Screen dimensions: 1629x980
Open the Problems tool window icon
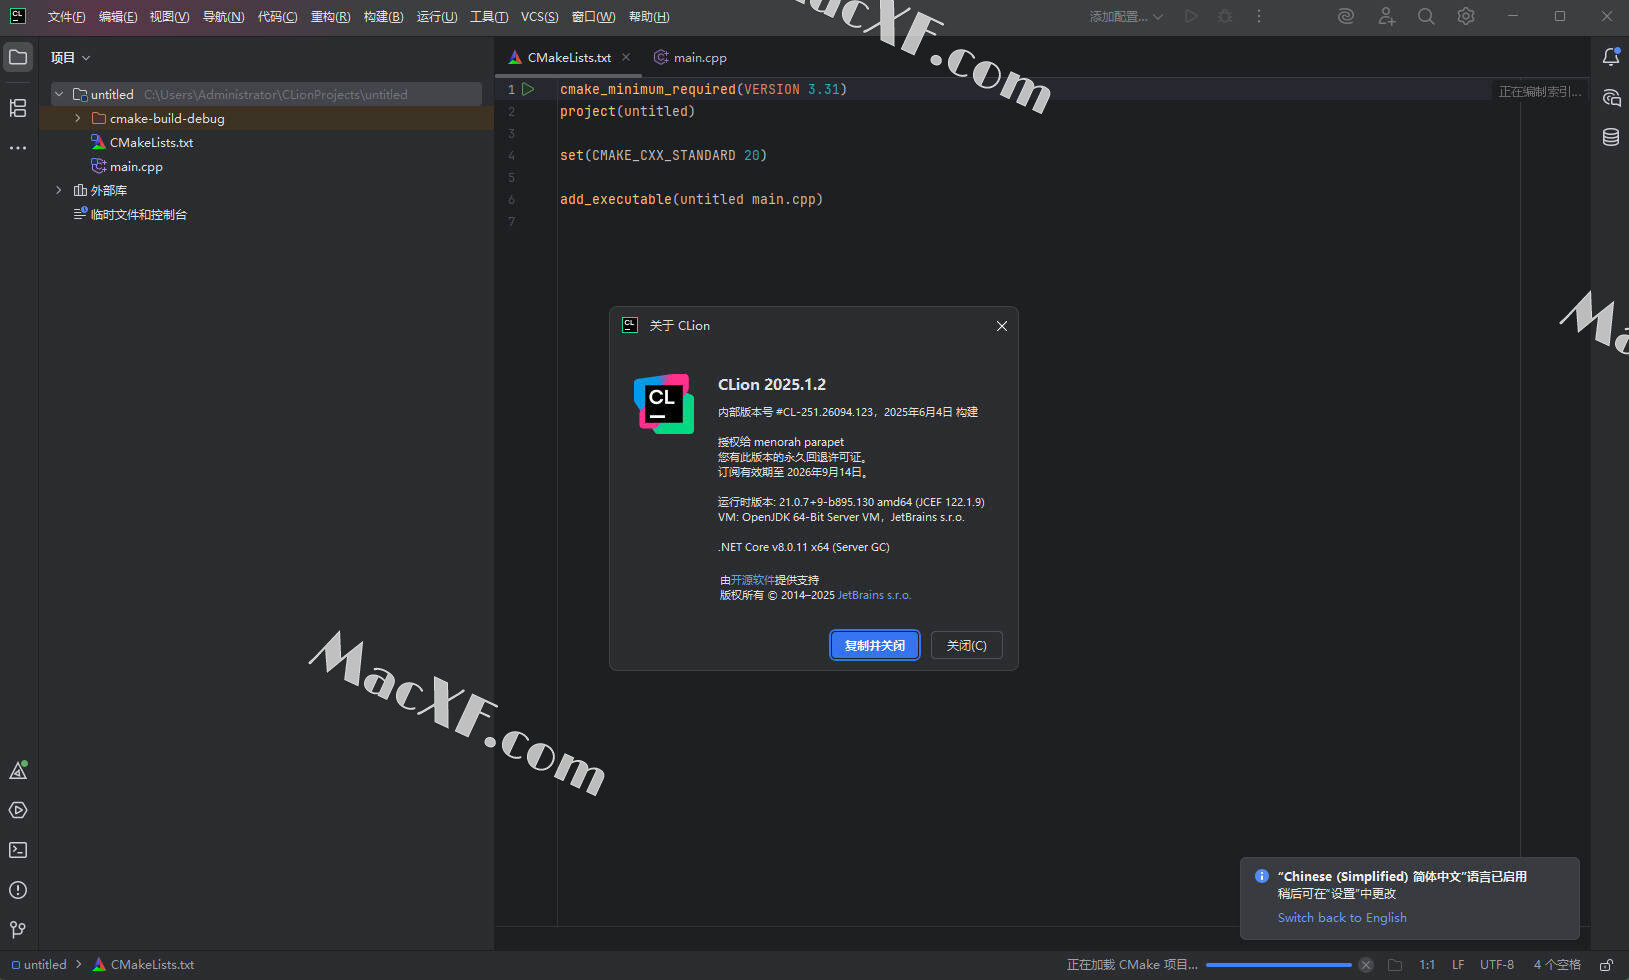[18, 890]
